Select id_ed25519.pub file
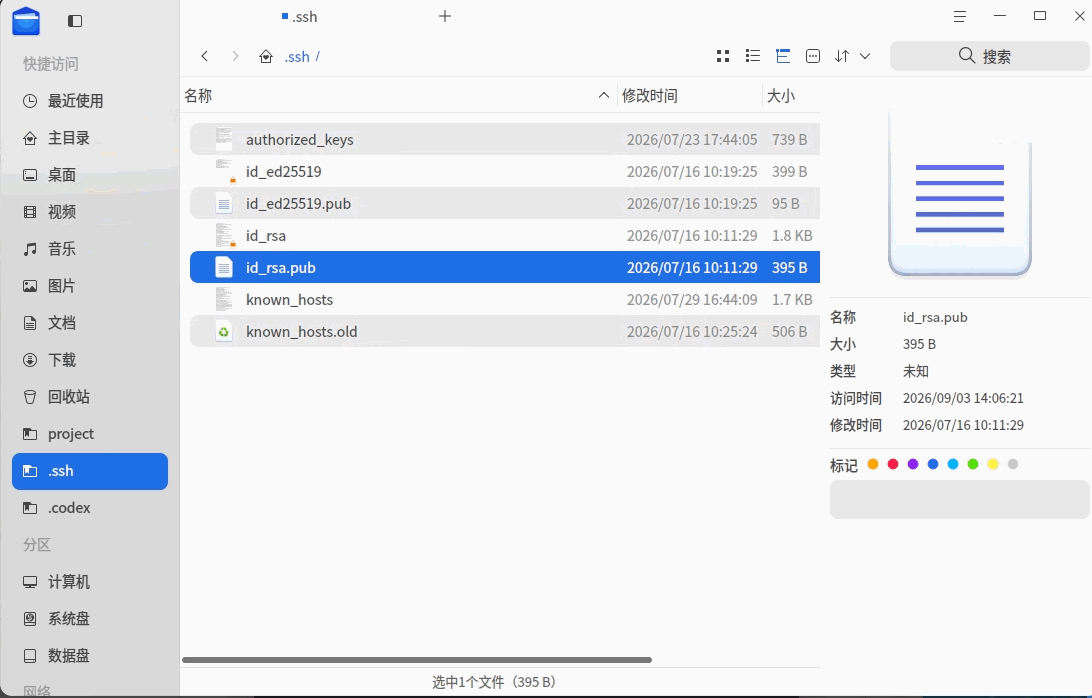Viewport: 1092px width, 698px height. (x=504, y=203)
